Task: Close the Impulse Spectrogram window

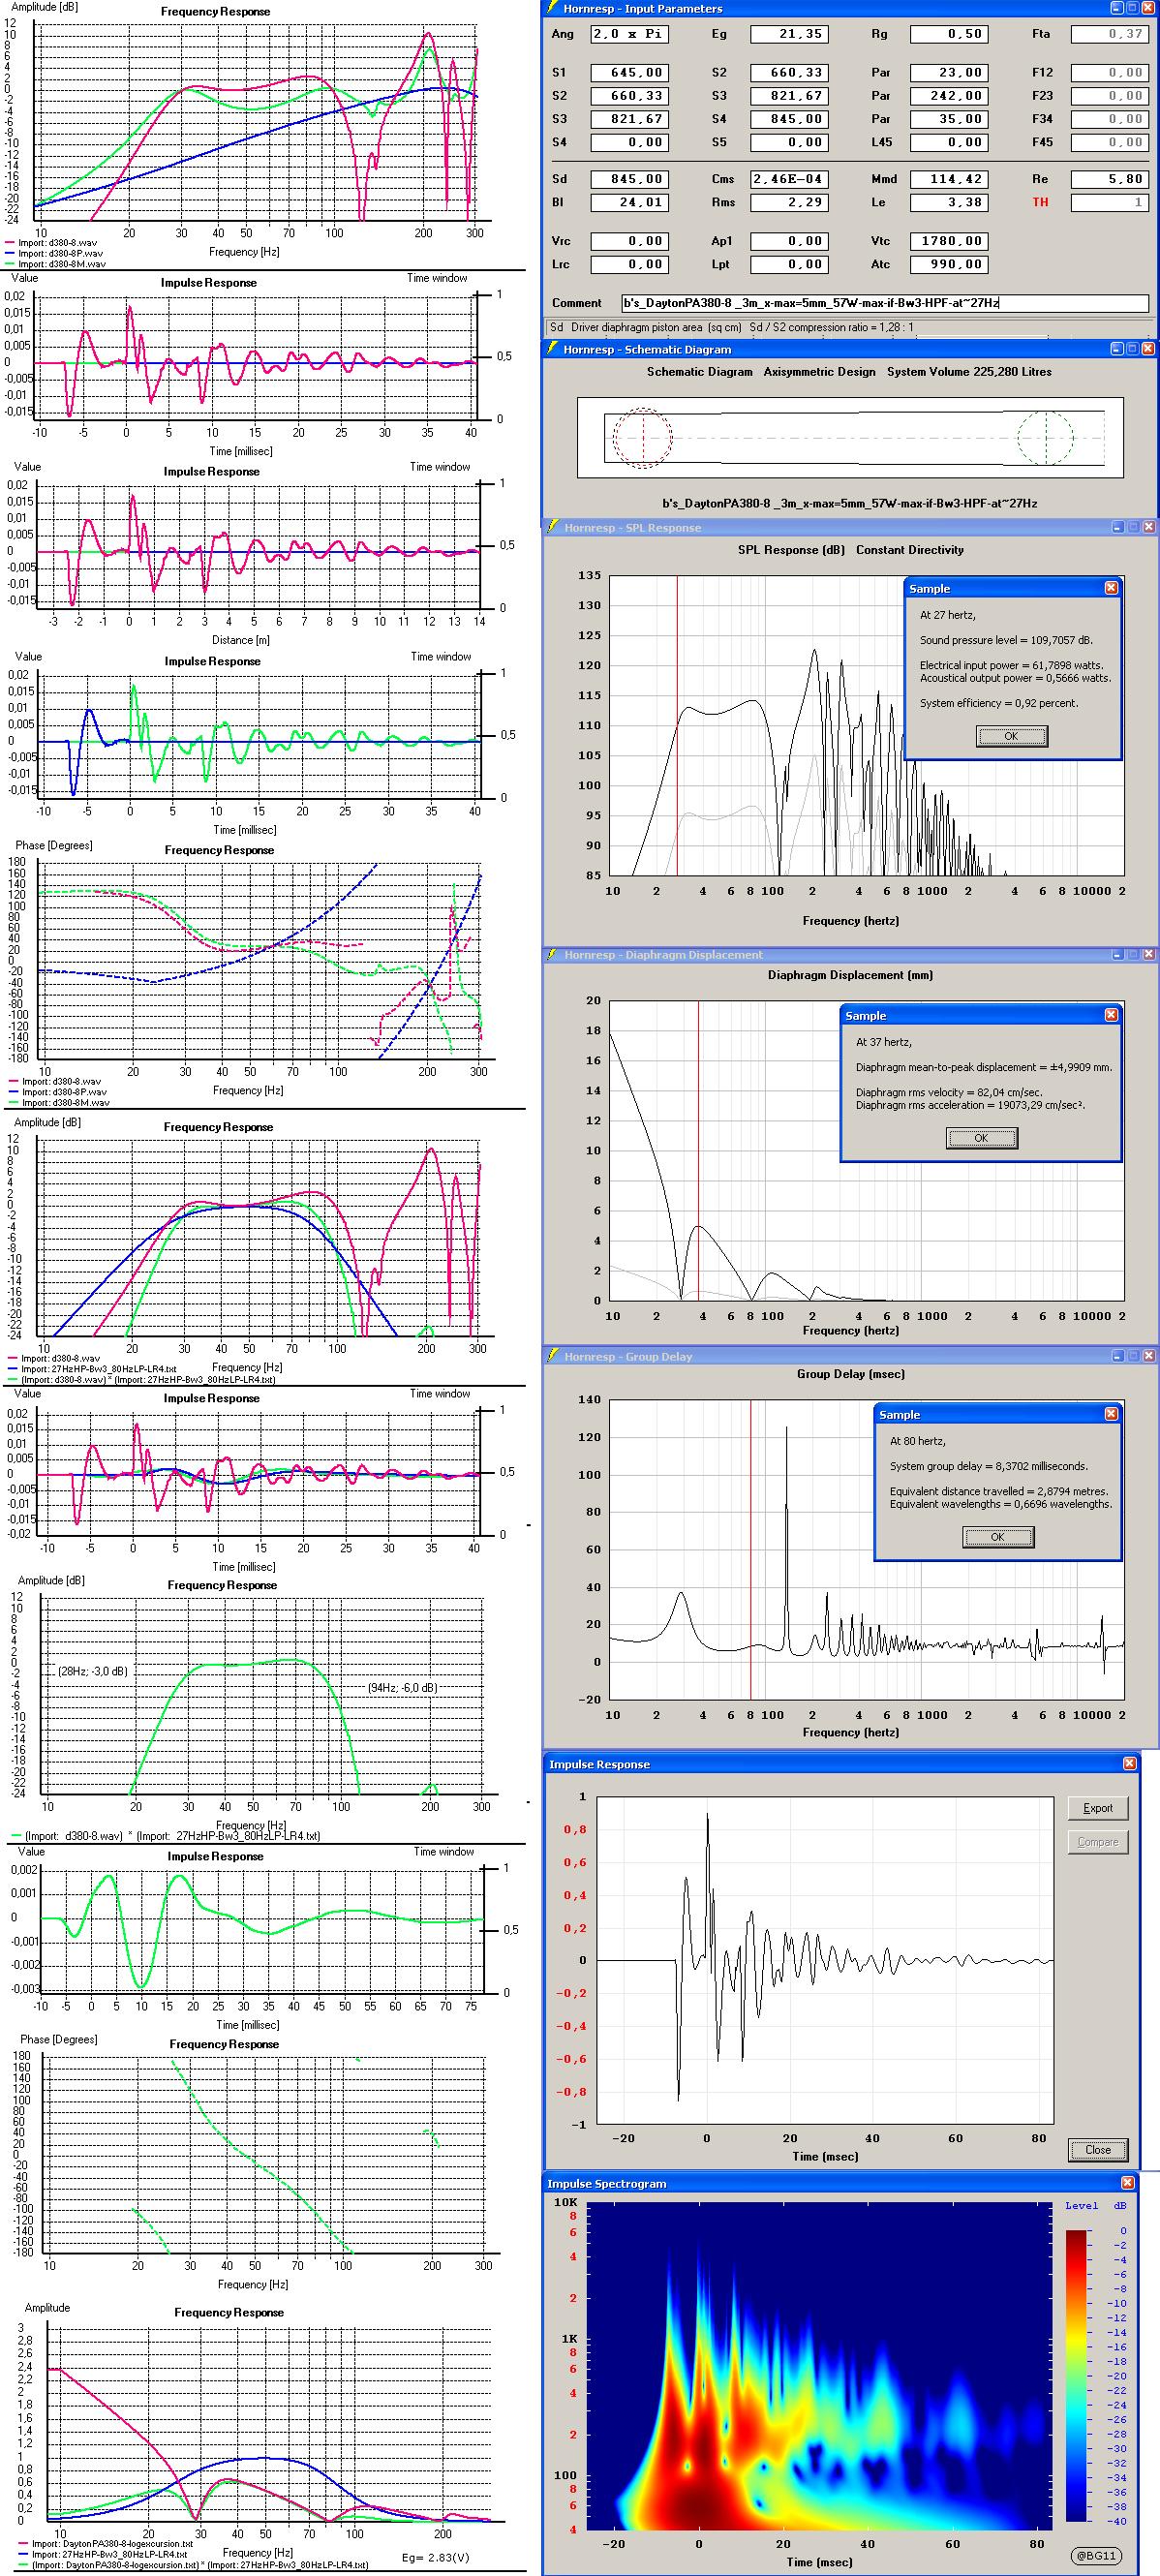Action: click(1128, 2182)
